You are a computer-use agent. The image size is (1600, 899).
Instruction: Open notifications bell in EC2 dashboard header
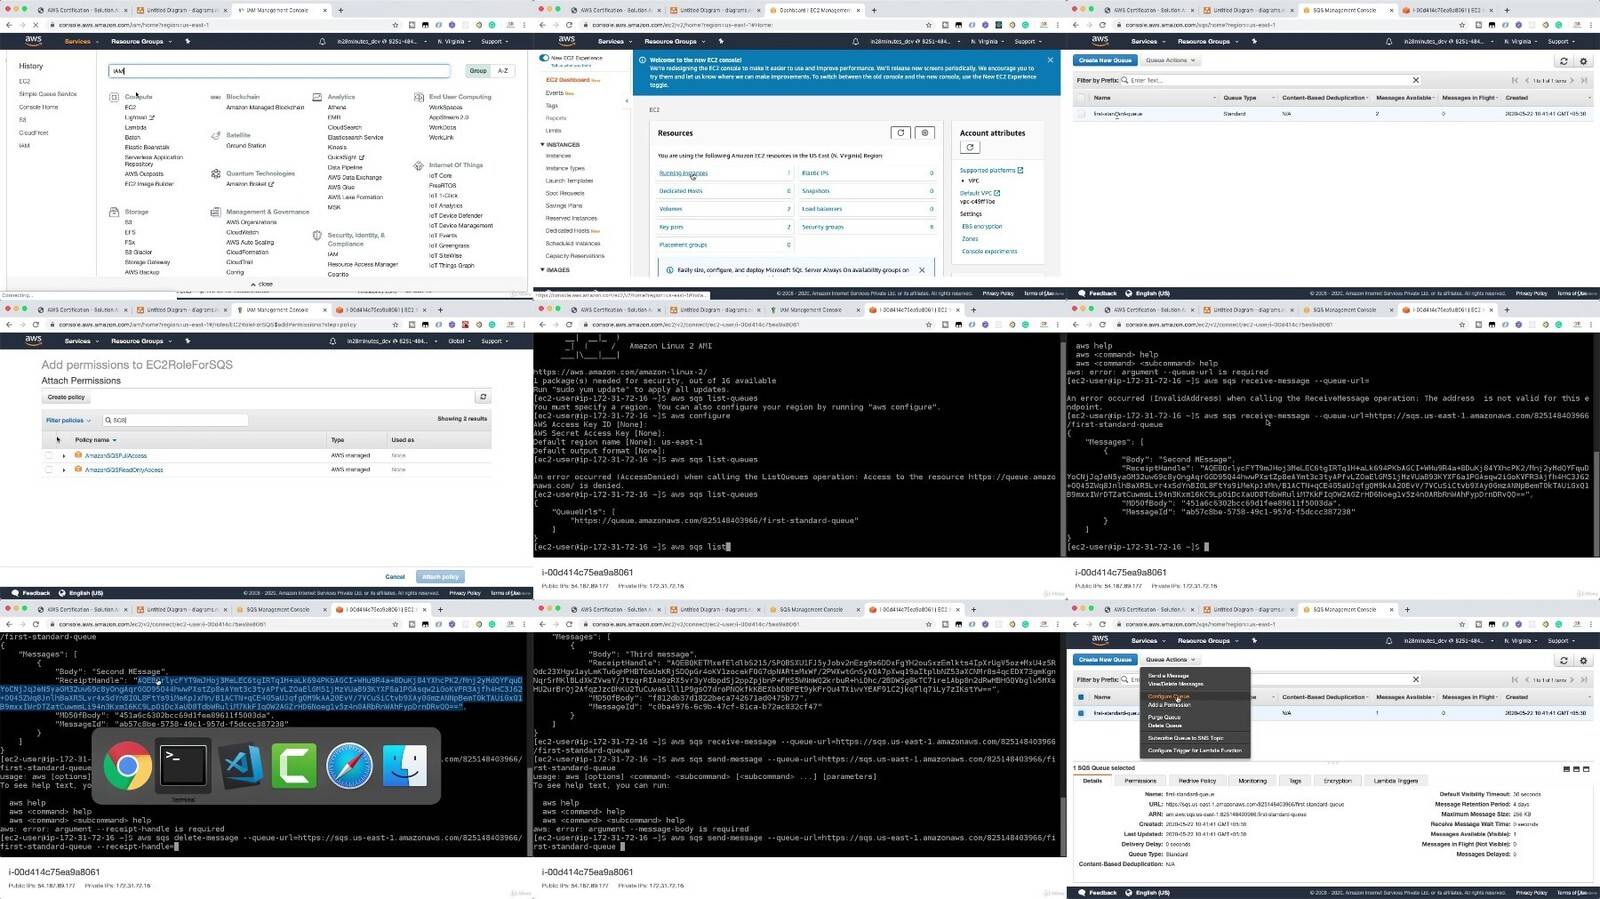pyautogui.click(x=855, y=42)
